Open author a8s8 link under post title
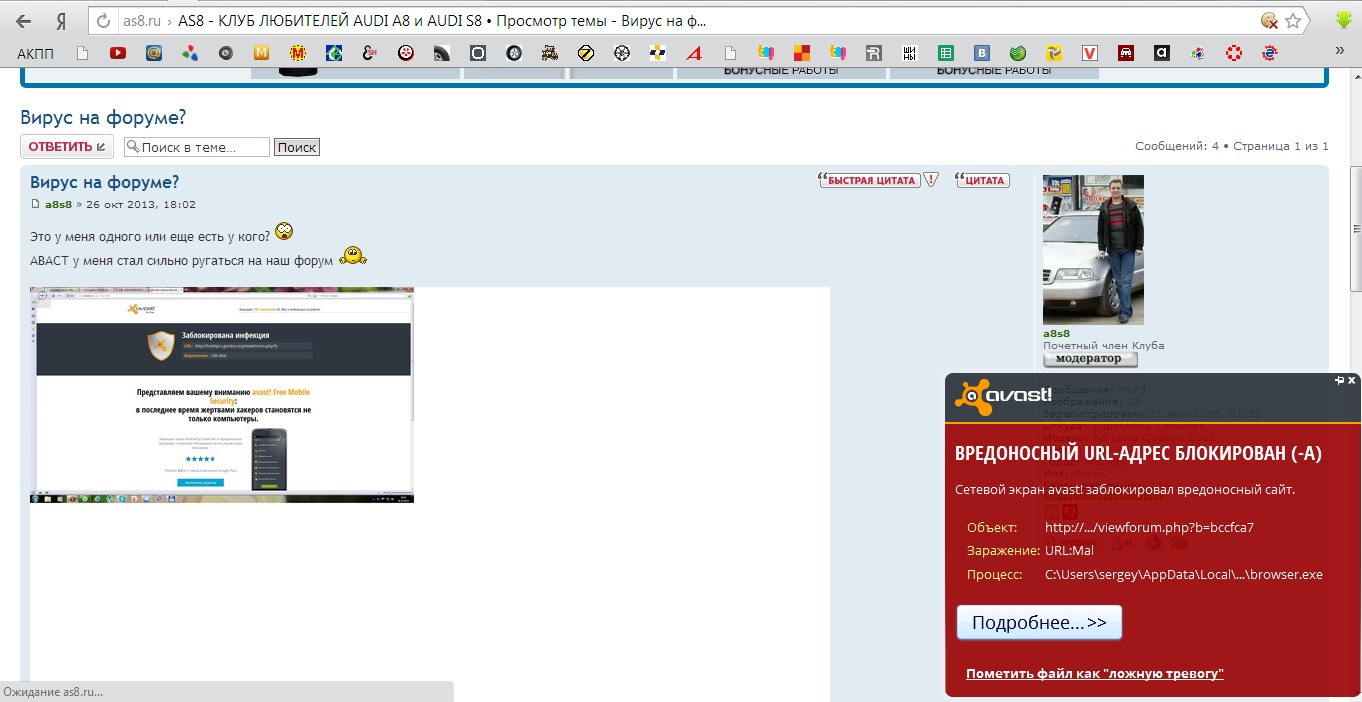Screen dimensions: 1362x702 pos(58,205)
